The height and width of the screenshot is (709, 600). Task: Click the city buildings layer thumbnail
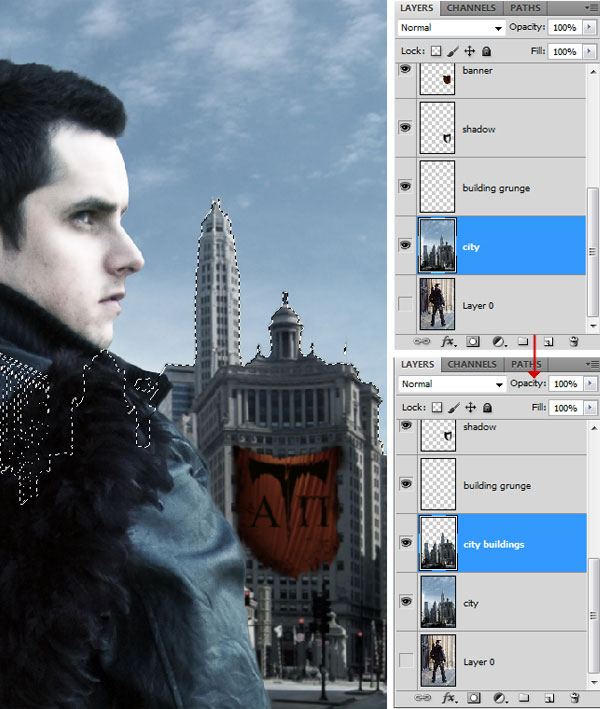point(439,543)
